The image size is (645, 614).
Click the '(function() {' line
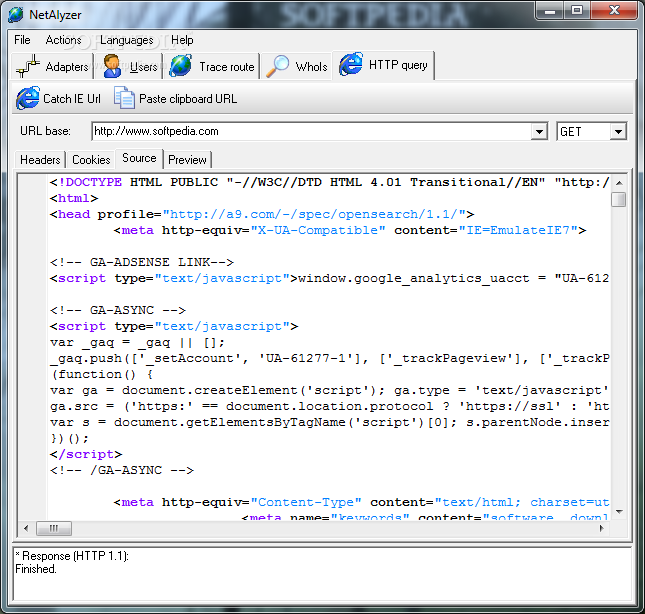click(102, 374)
